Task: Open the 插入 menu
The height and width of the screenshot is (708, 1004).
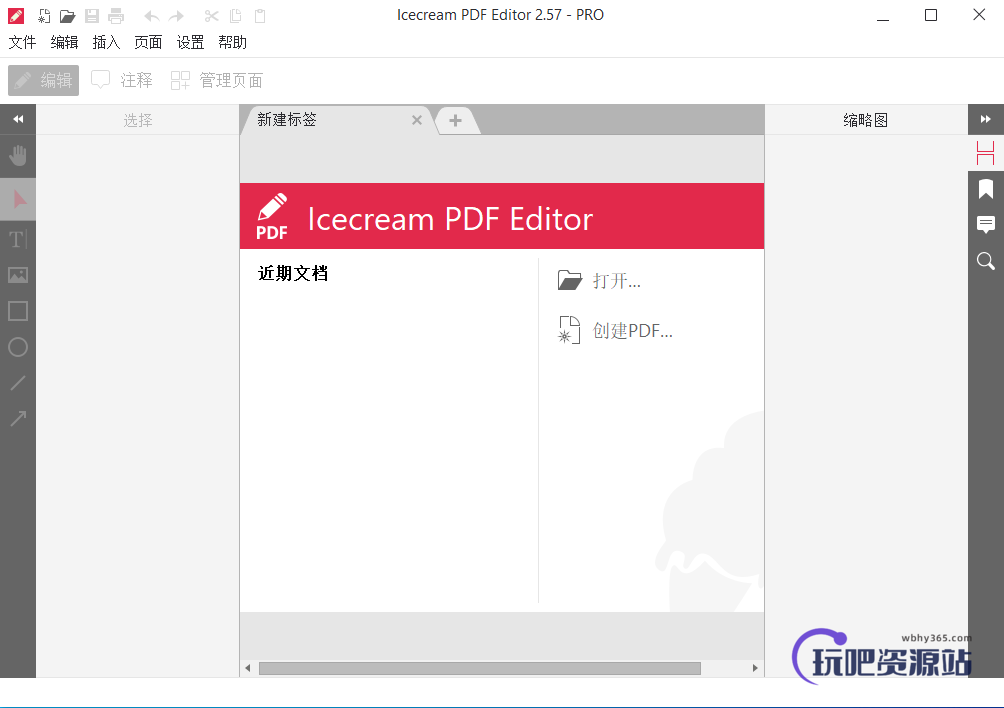Action: pyautogui.click(x=106, y=42)
